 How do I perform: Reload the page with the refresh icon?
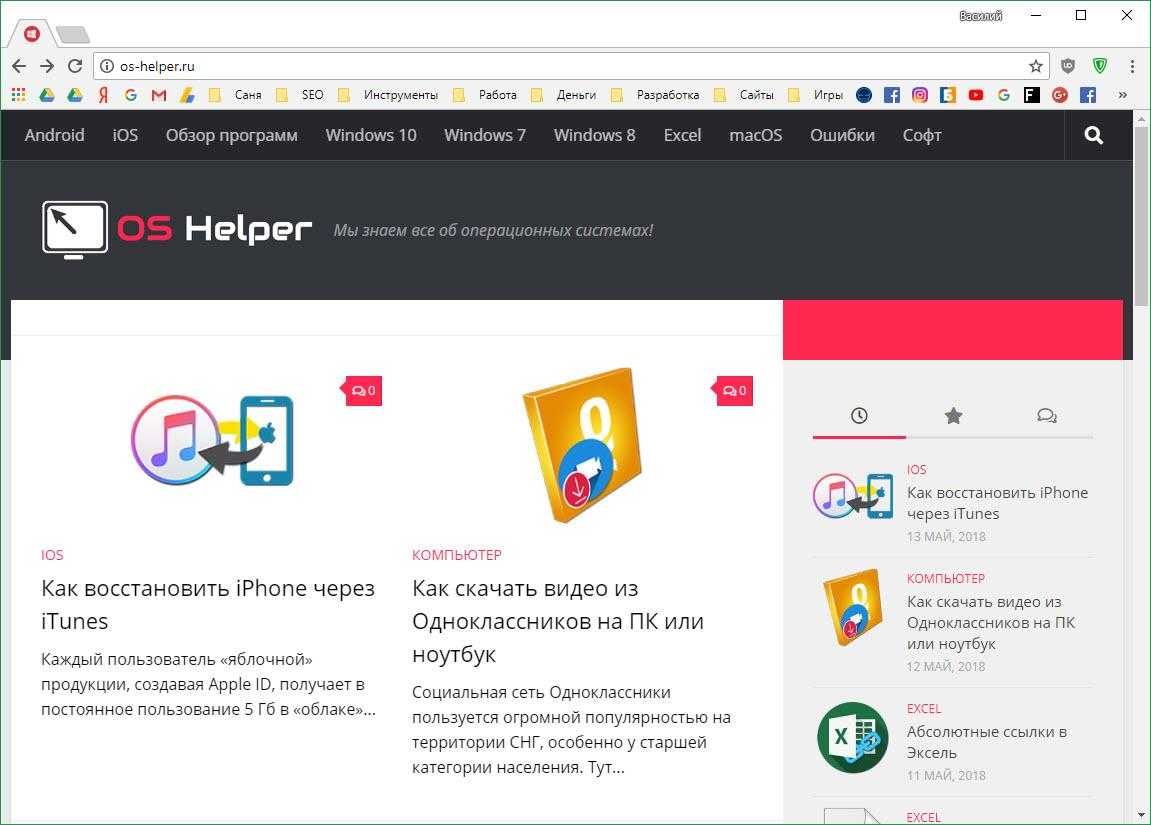click(x=75, y=66)
